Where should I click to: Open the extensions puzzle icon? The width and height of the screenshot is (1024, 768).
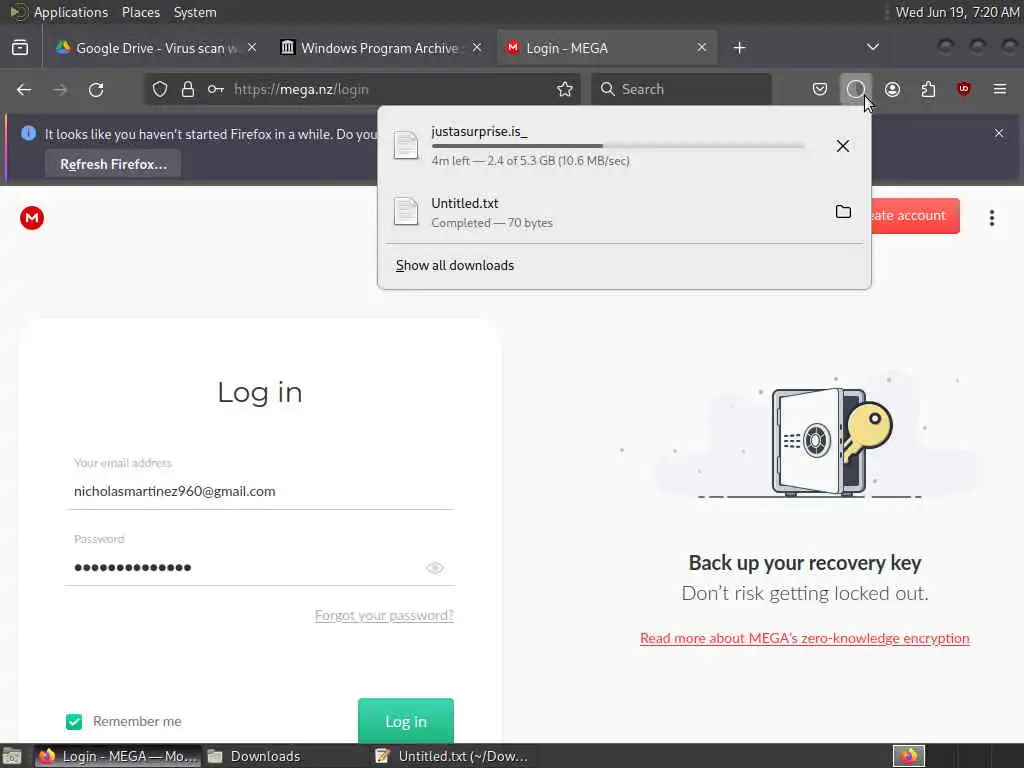point(928,89)
